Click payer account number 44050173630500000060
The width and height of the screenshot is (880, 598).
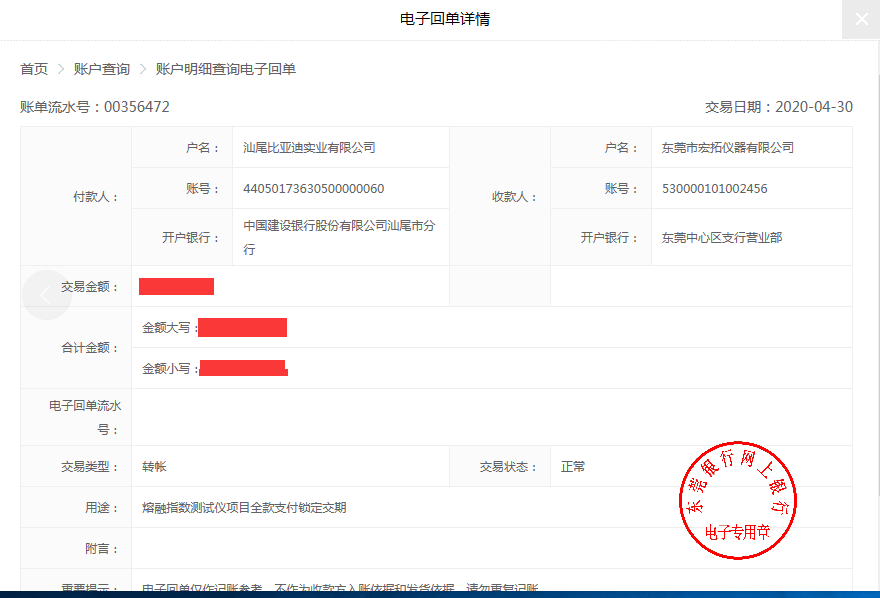pos(314,188)
